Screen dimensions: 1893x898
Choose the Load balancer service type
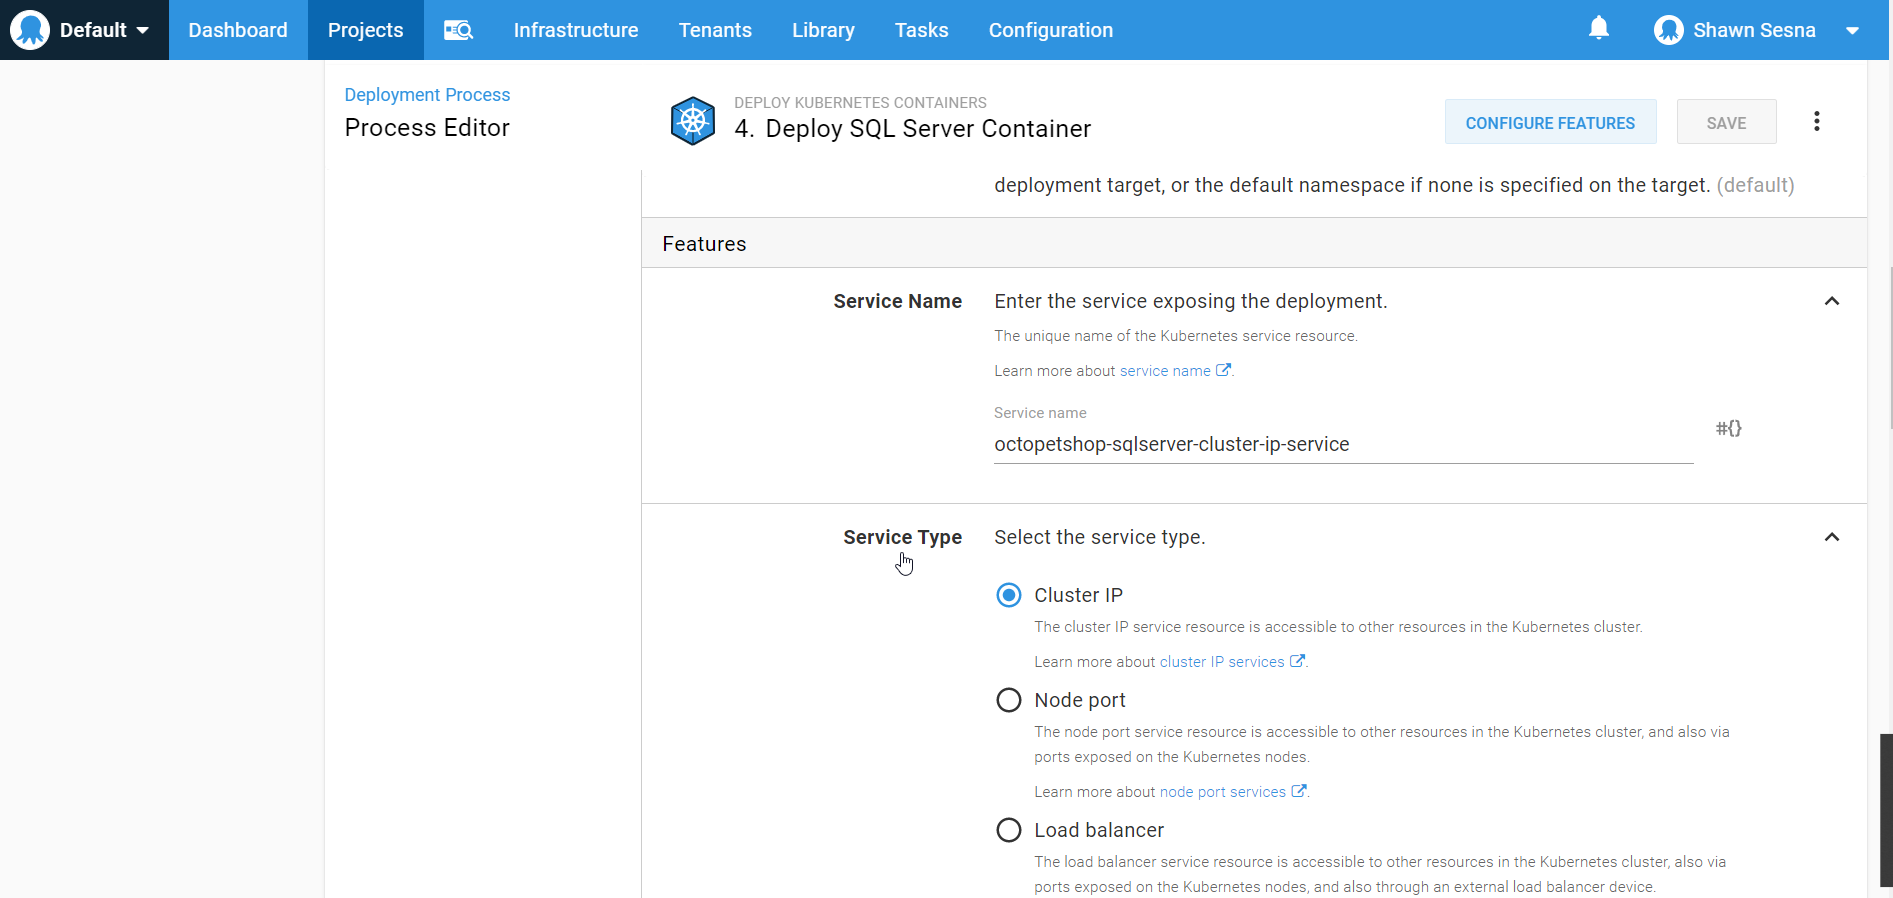click(x=1009, y=830)
